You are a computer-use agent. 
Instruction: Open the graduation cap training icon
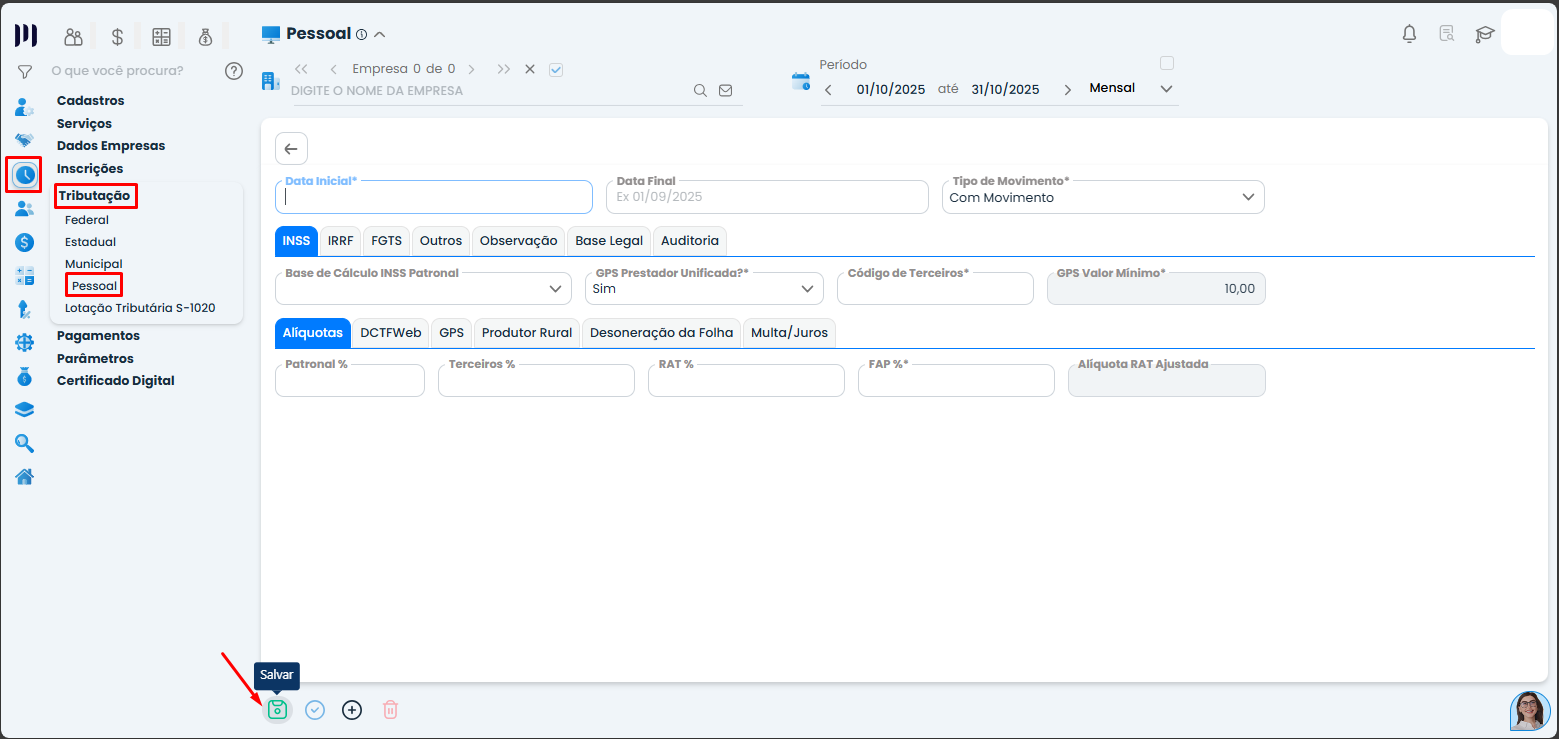coord(1484,34)
